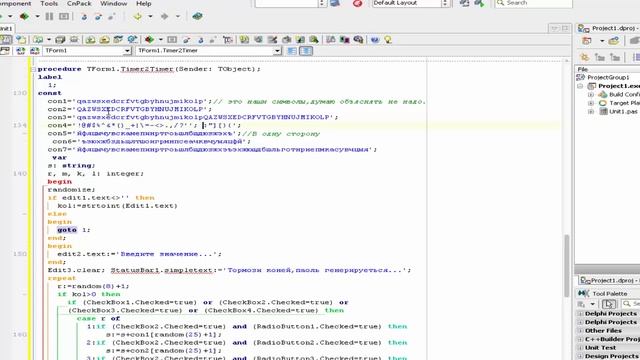Open the Default Layout desktop combo box
This screenshot has height=360, width=640.
411,3
